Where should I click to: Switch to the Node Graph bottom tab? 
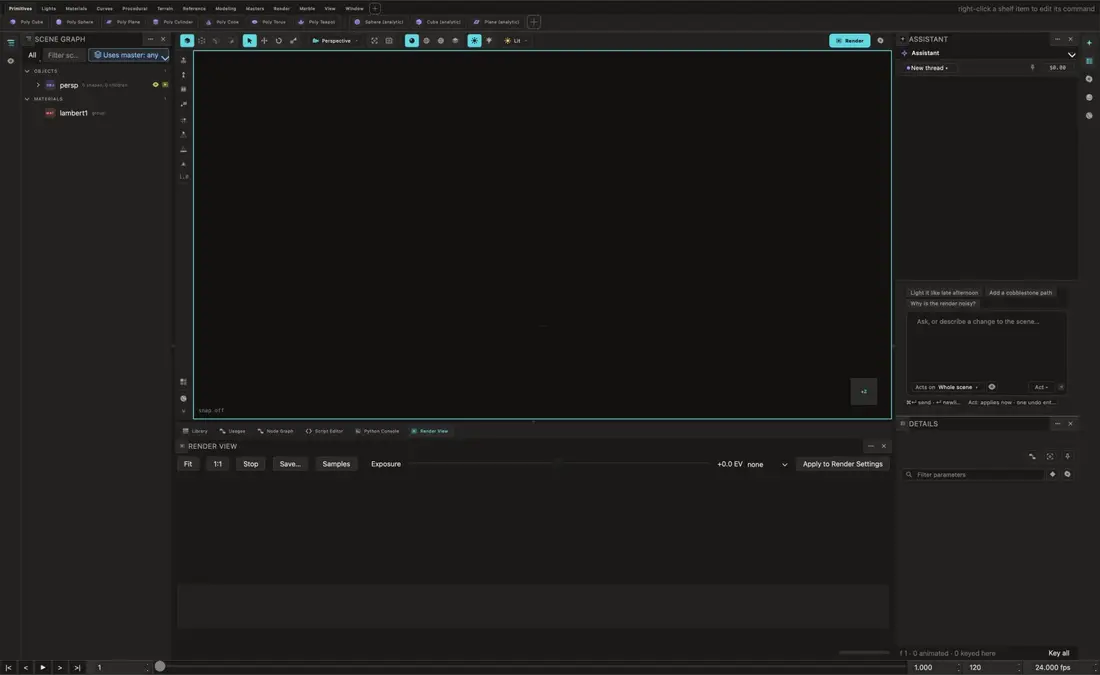click(275, 431)
